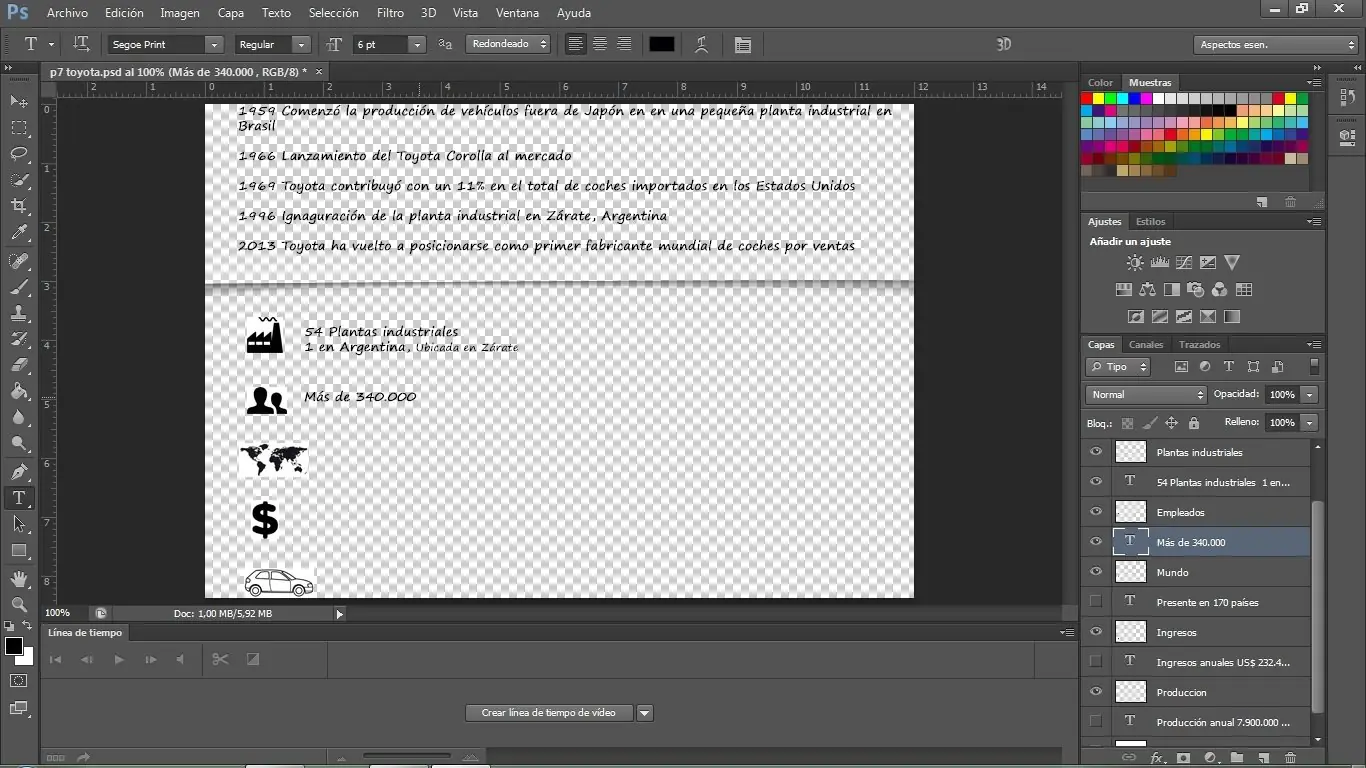The image size is (1366, 768).
Task: Select the Mundo layer name
Action: (1173, 572)
